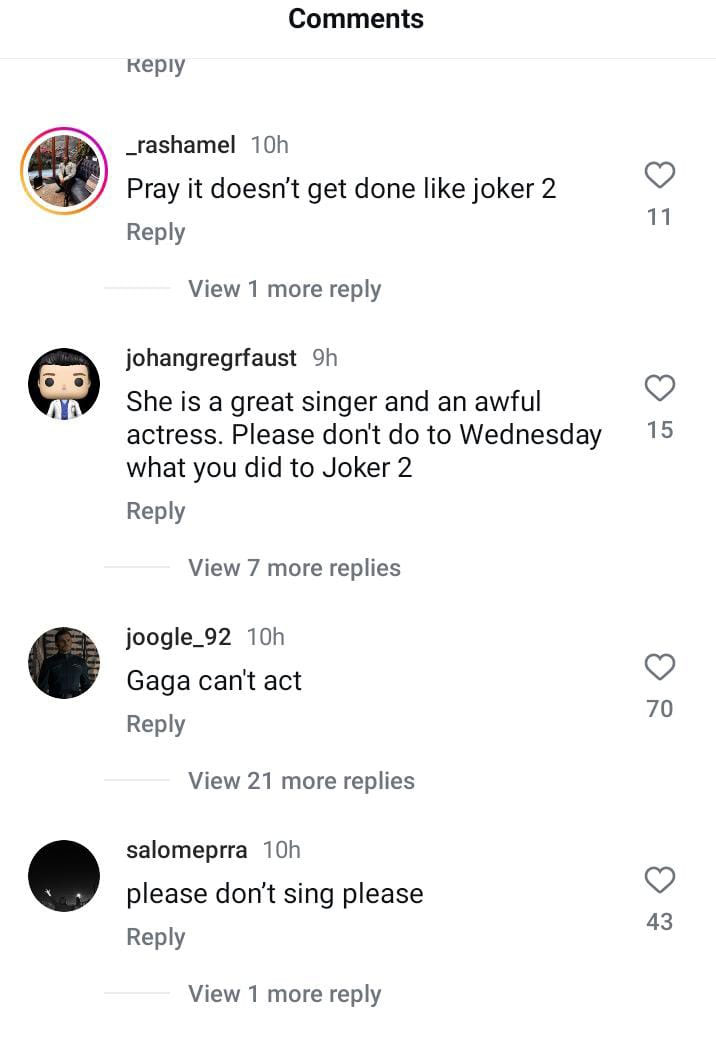This screenshot has width=716, height=1038.
Task: Reply to salomeprra's comment
Action: [155, 937]
